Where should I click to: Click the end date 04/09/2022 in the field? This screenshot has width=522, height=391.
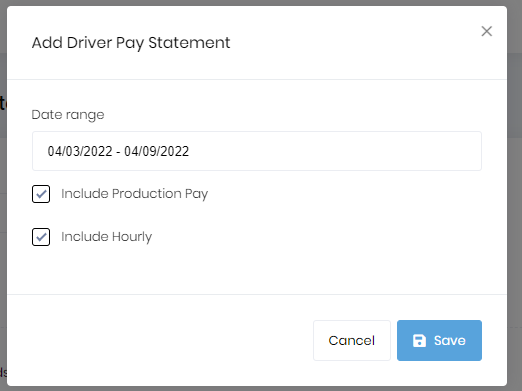[x=157, y=151]
